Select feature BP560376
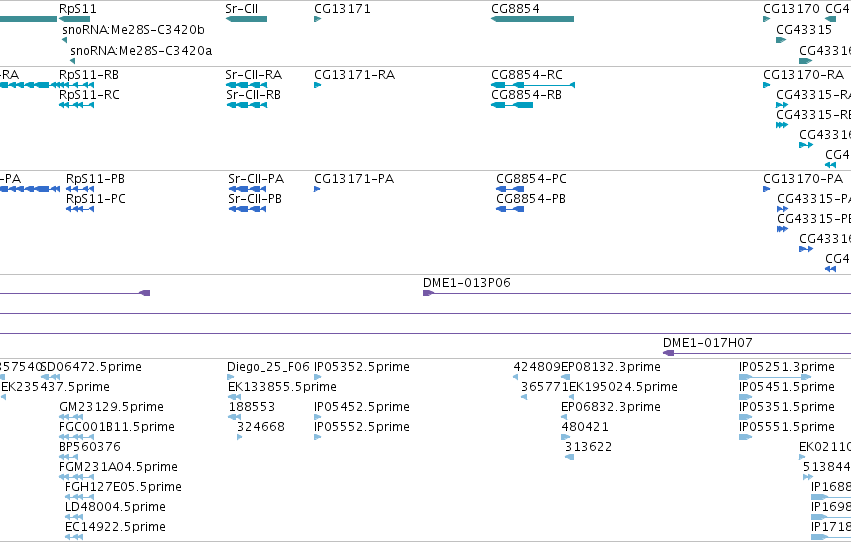 (90, 447)
